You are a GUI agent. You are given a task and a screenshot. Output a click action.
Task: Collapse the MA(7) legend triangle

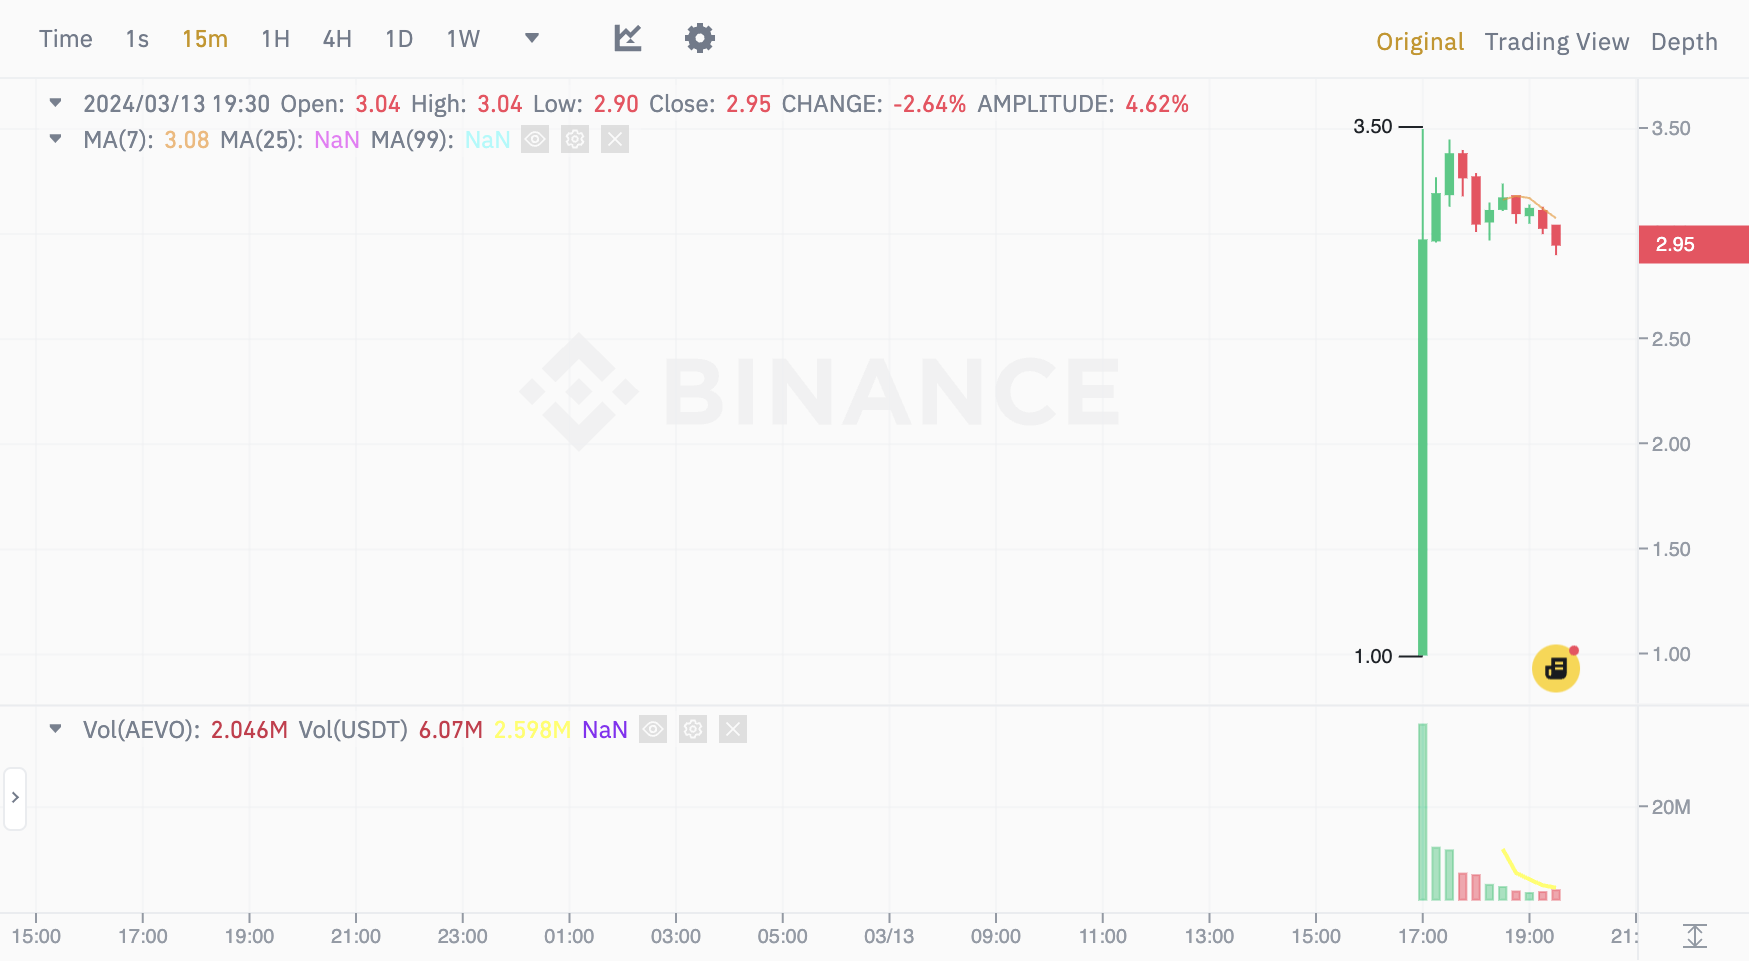pyautogui.click(x=56, y=138)
